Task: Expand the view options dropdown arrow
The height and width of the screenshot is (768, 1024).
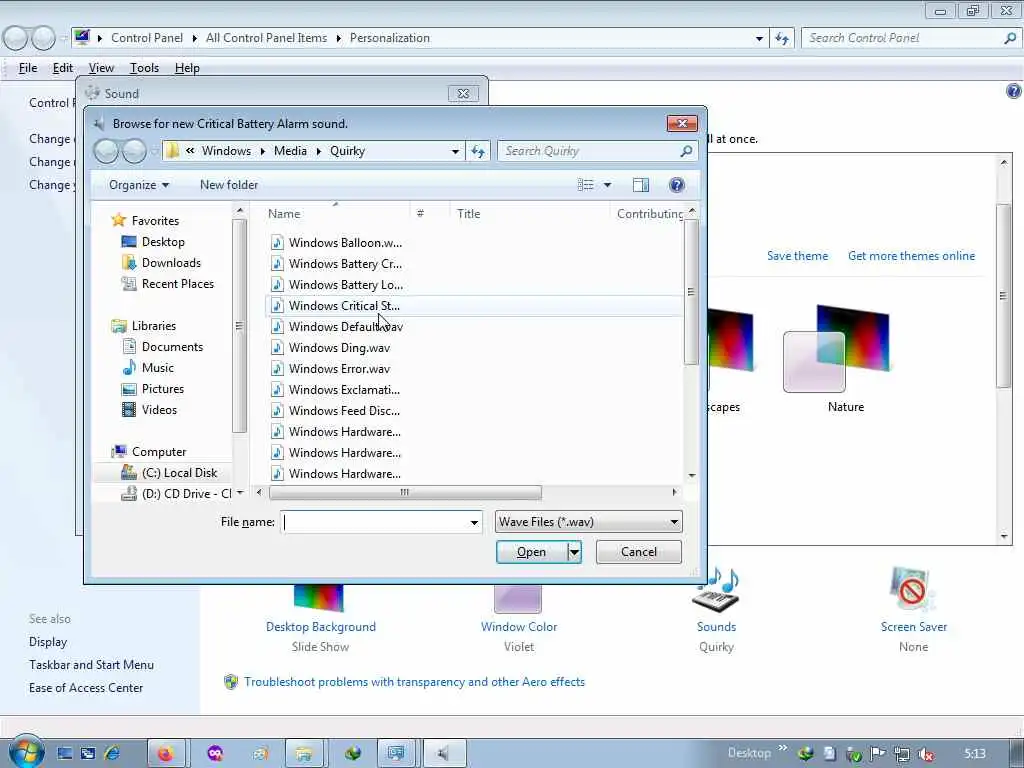Action: pyautogui.click(x=607, y=185)
